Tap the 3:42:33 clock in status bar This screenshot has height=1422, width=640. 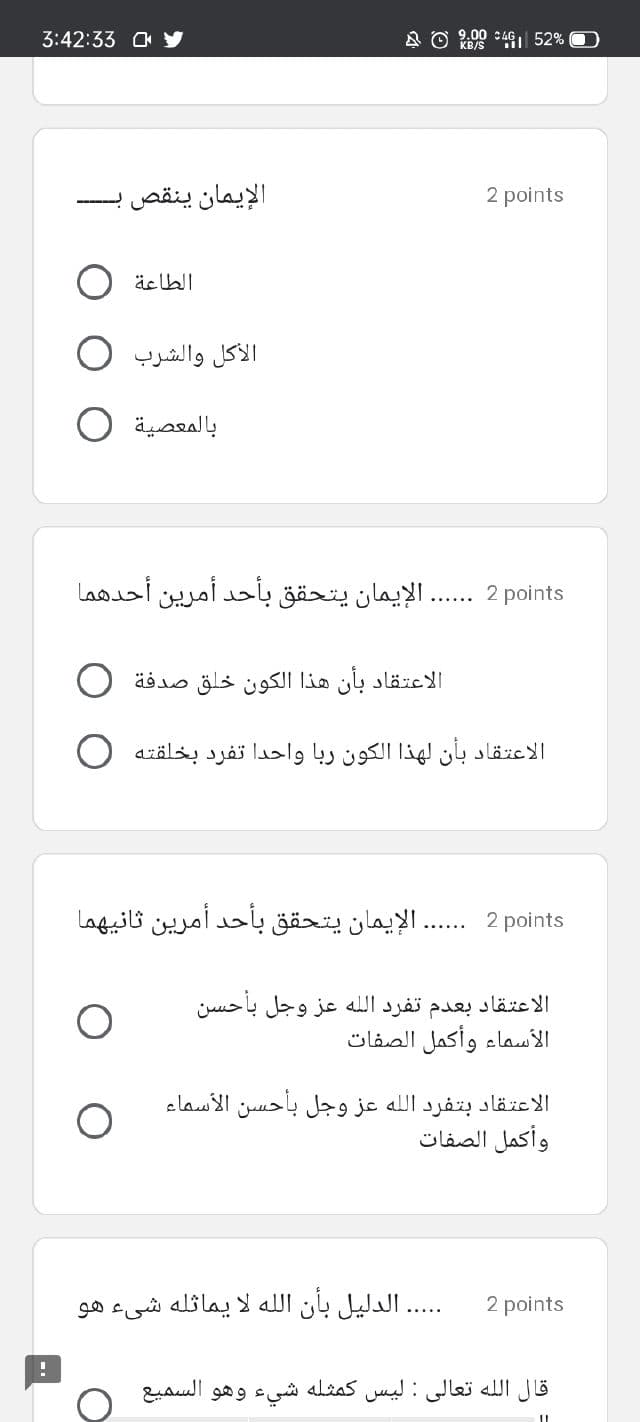pos(79,40)
